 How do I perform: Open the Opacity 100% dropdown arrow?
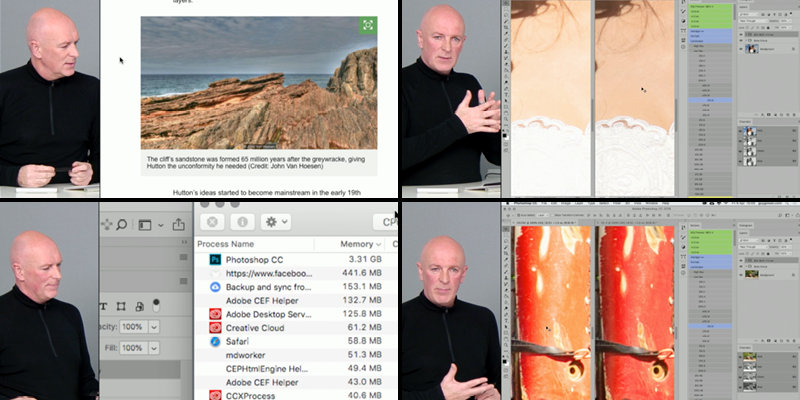pyautogui.click(x=153, y=327)
